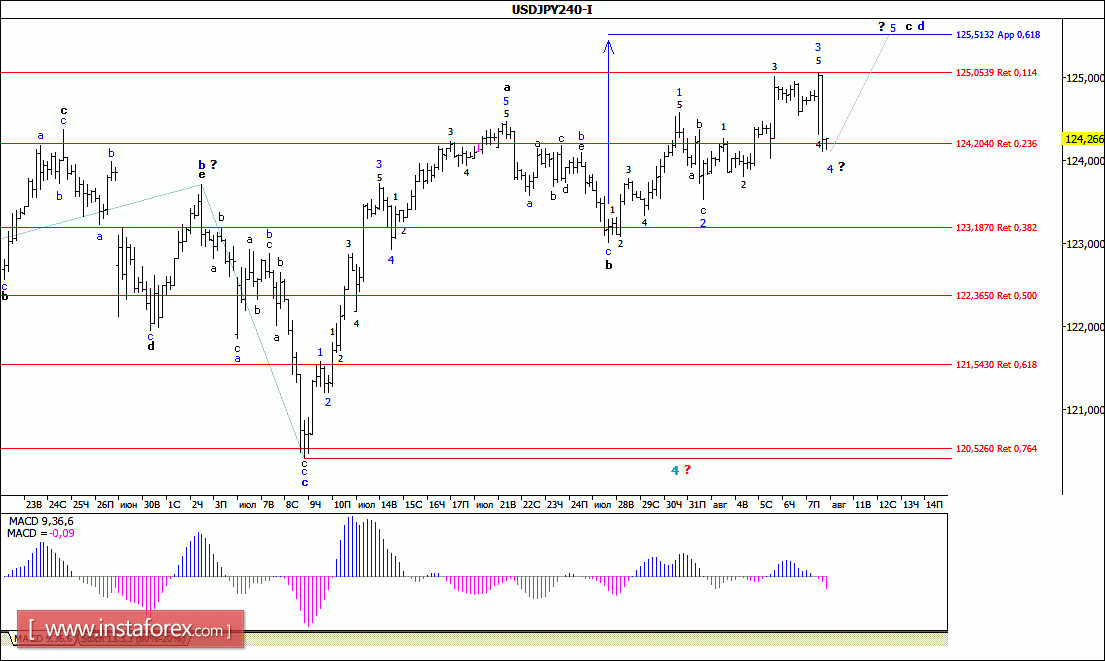Select the 121,5430 Ret 0,618 level label
The image size is (1105, 661).
click(996, 365)
